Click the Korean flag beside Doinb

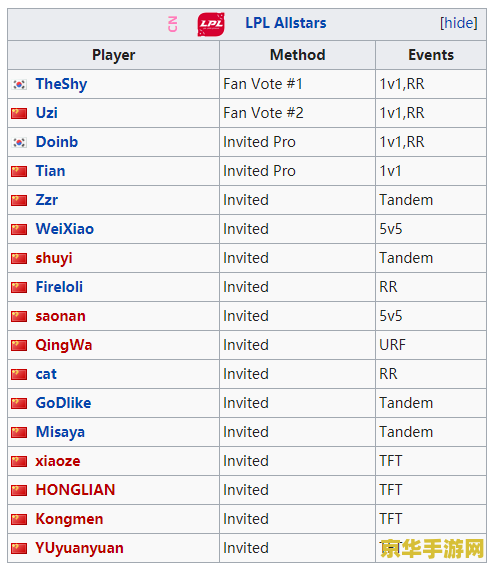coord(19,142)
